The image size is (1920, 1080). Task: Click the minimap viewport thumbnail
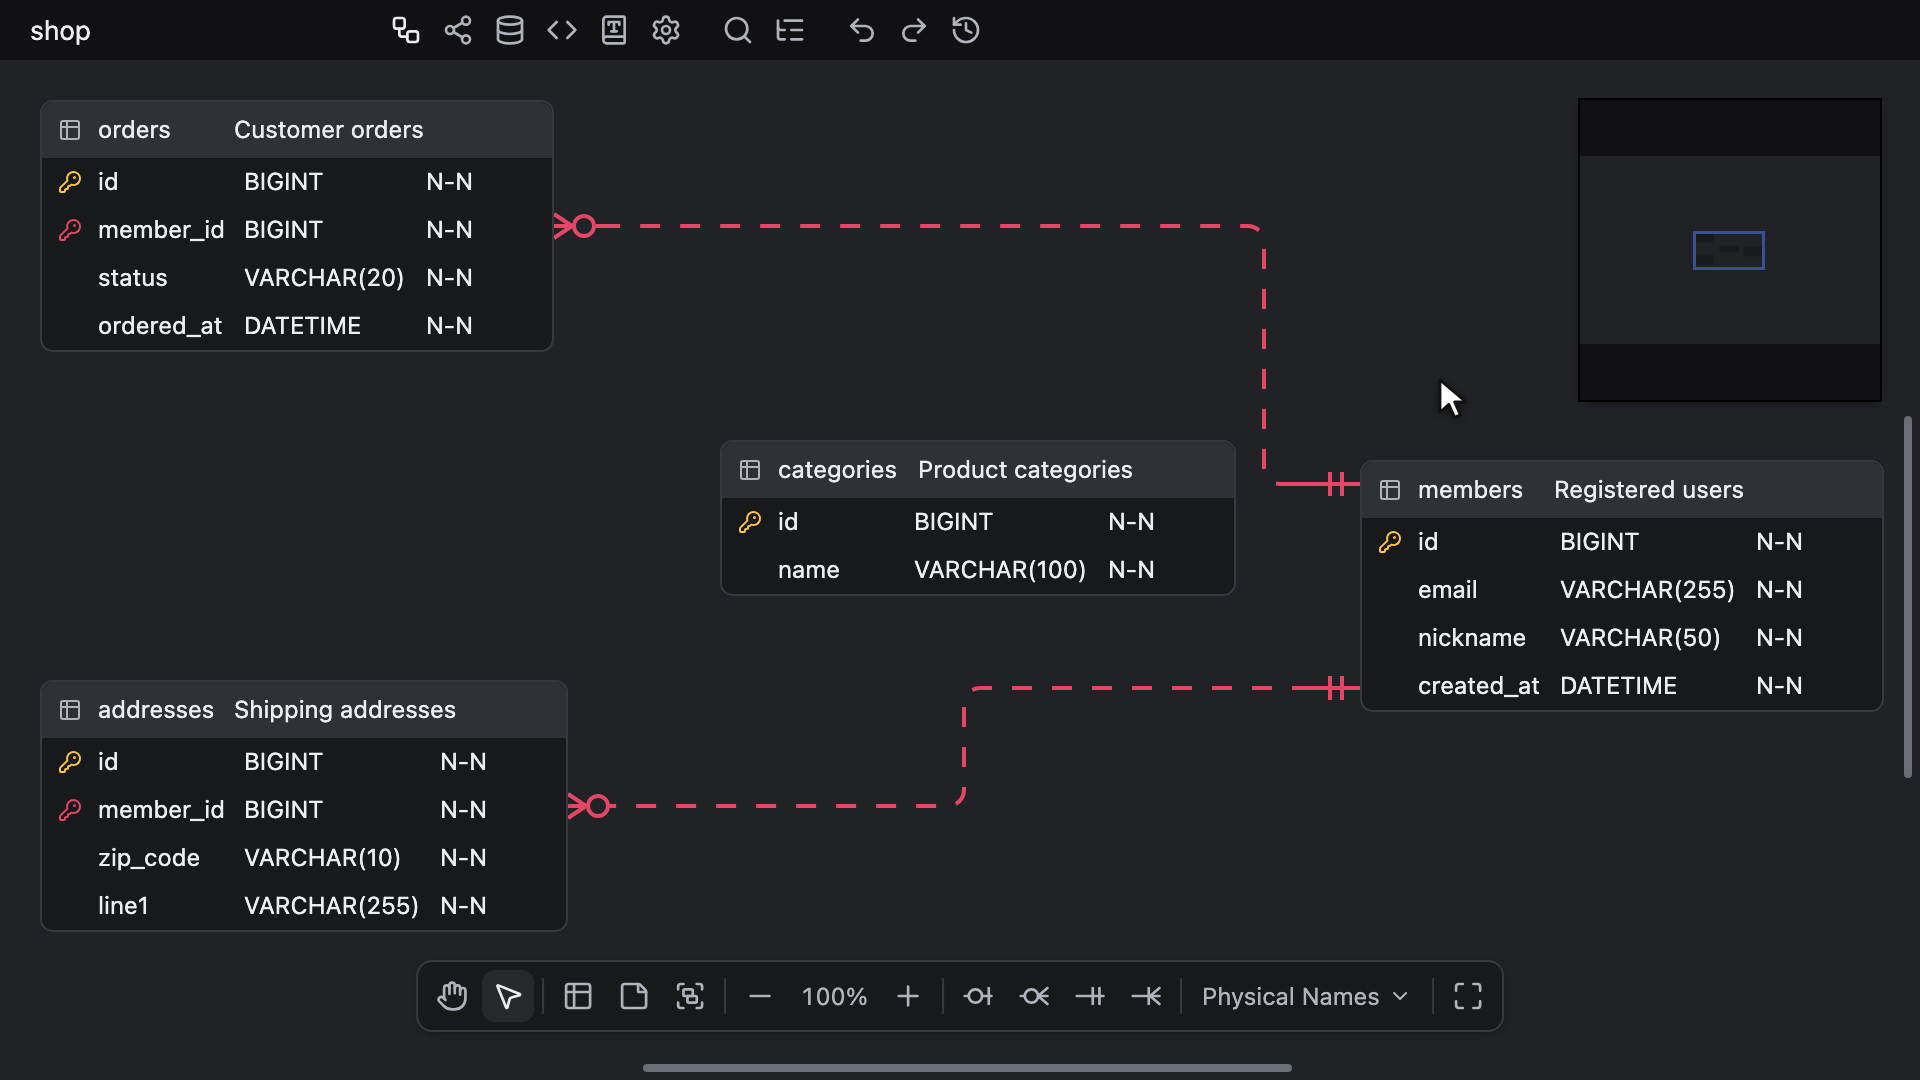point(1728,250)
